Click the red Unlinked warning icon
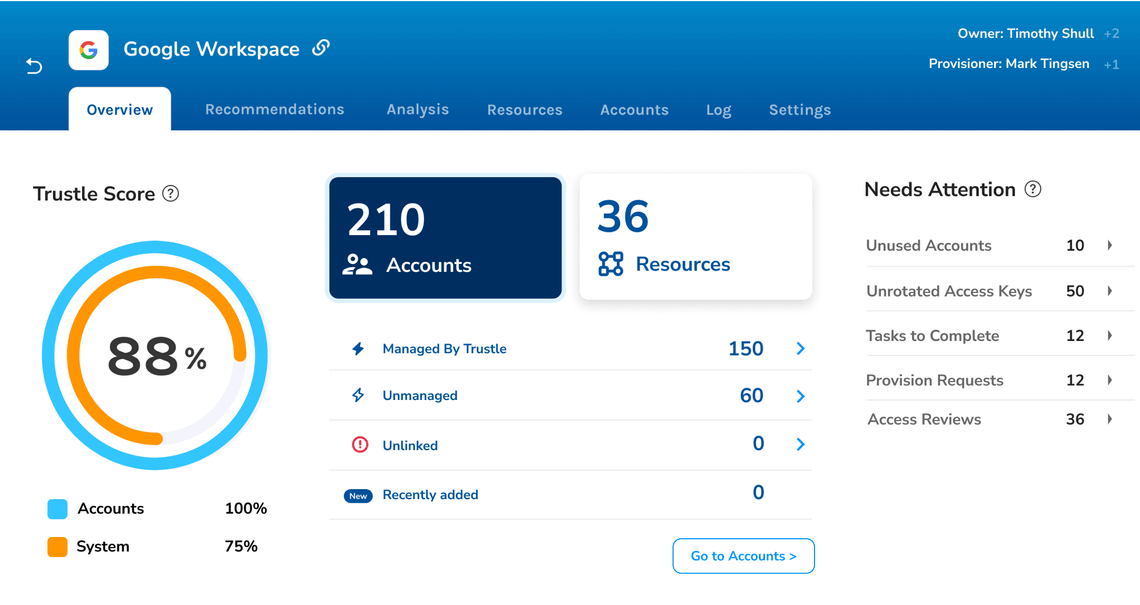This screenshot has width=1140, height=605. (360, 444)
